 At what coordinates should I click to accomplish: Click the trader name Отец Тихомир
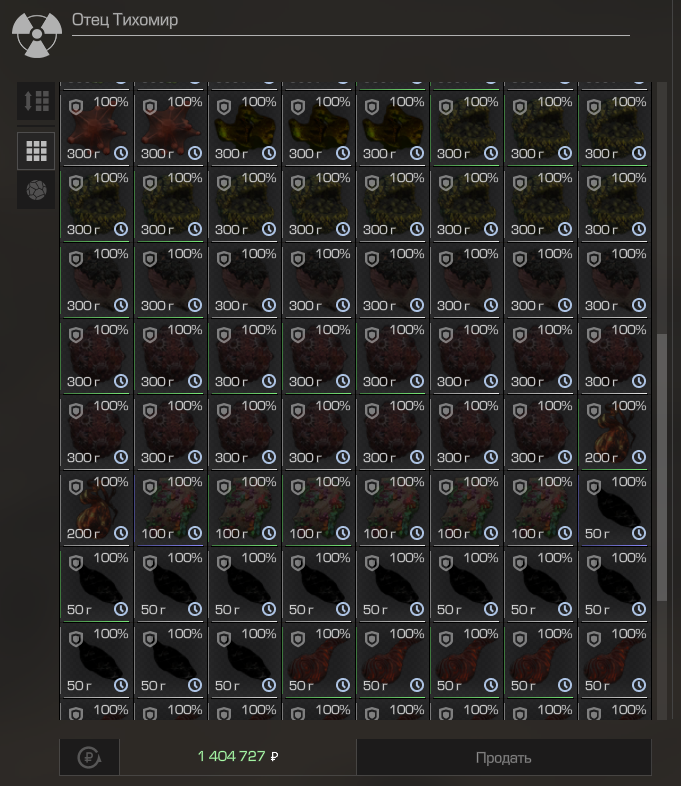point(125,20)
